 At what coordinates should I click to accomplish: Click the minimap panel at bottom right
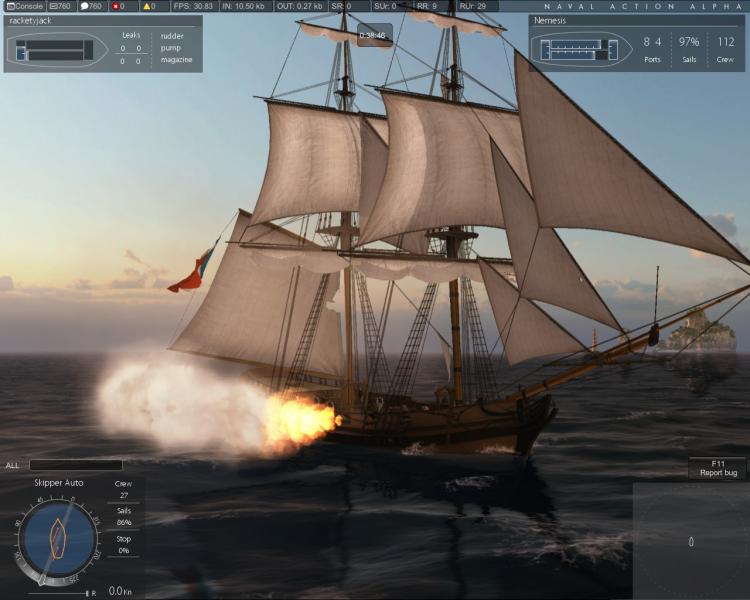click(691, 541)
